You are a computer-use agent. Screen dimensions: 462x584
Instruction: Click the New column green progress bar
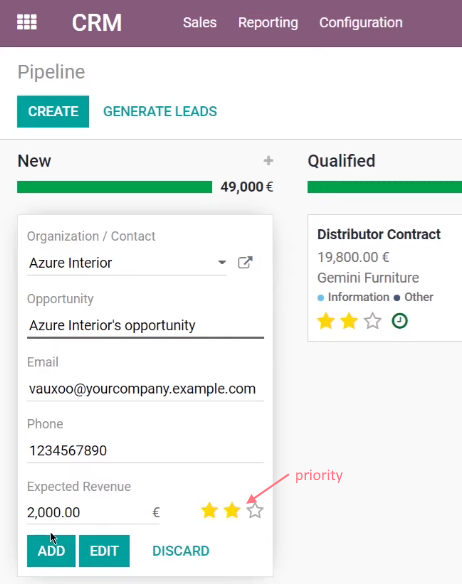pyautogui.click(x=114, y=187)
